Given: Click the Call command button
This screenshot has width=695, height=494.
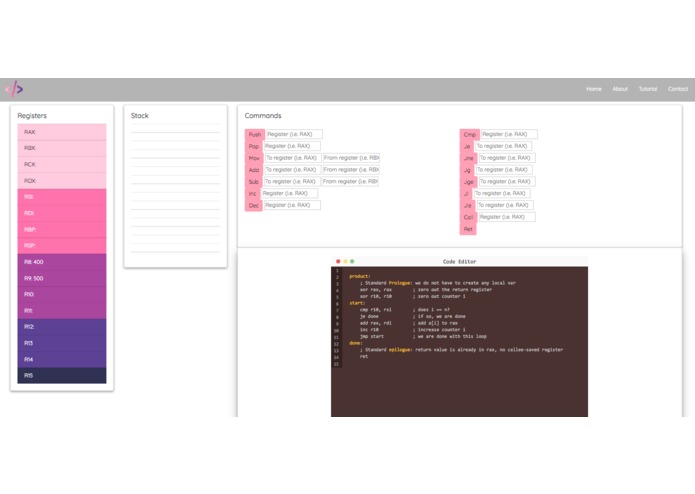Looking at the screenshot, I should pyautogui.click(x=469, y=217).
